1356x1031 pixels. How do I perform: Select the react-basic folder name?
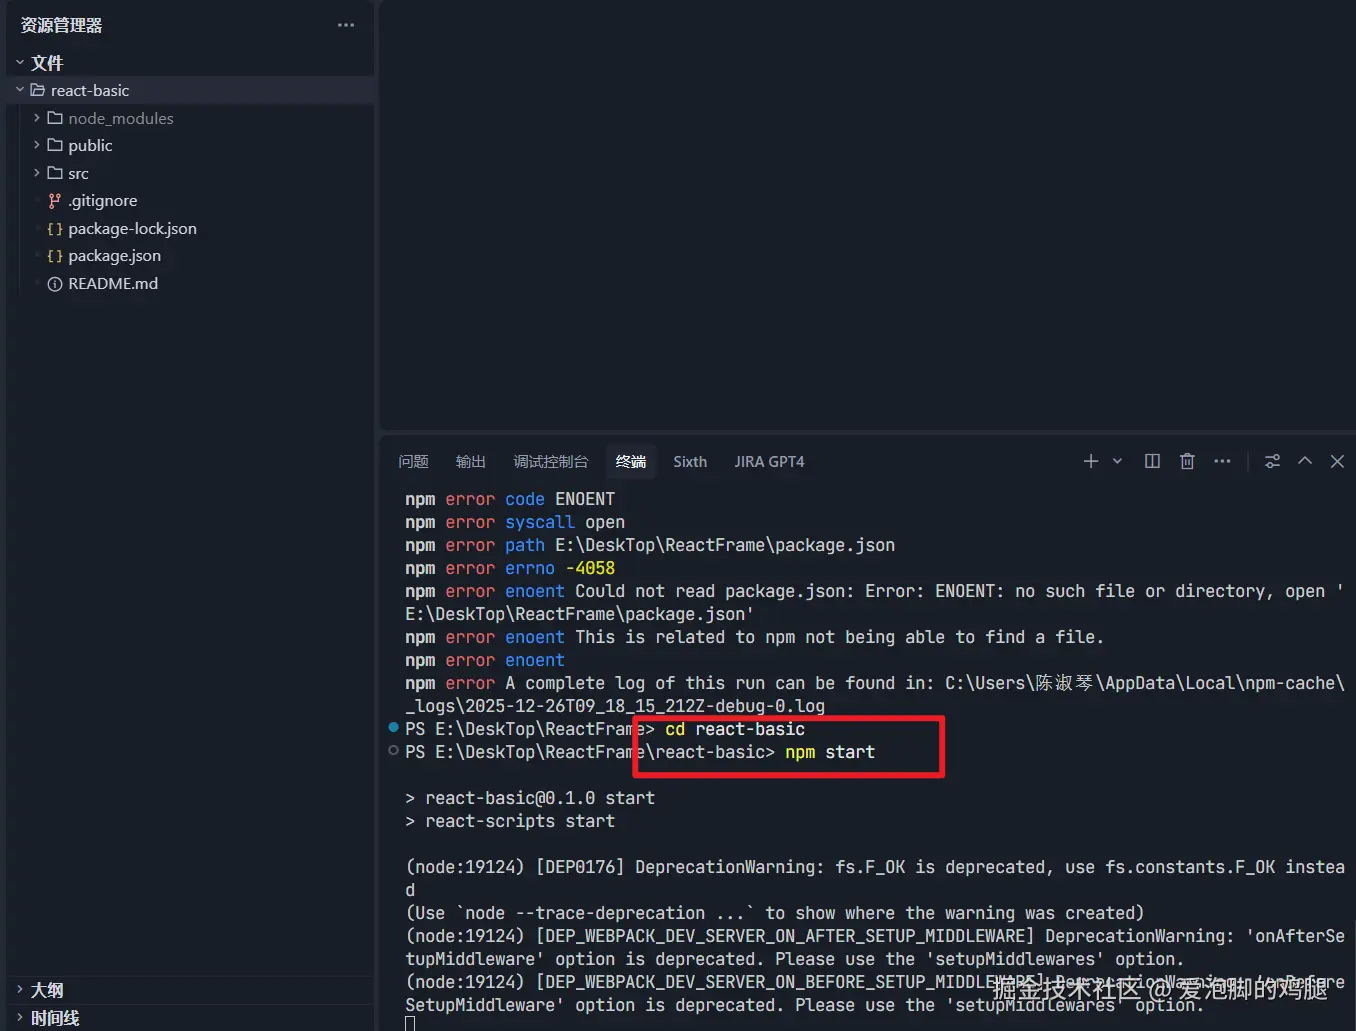click(x=90, y=90)
